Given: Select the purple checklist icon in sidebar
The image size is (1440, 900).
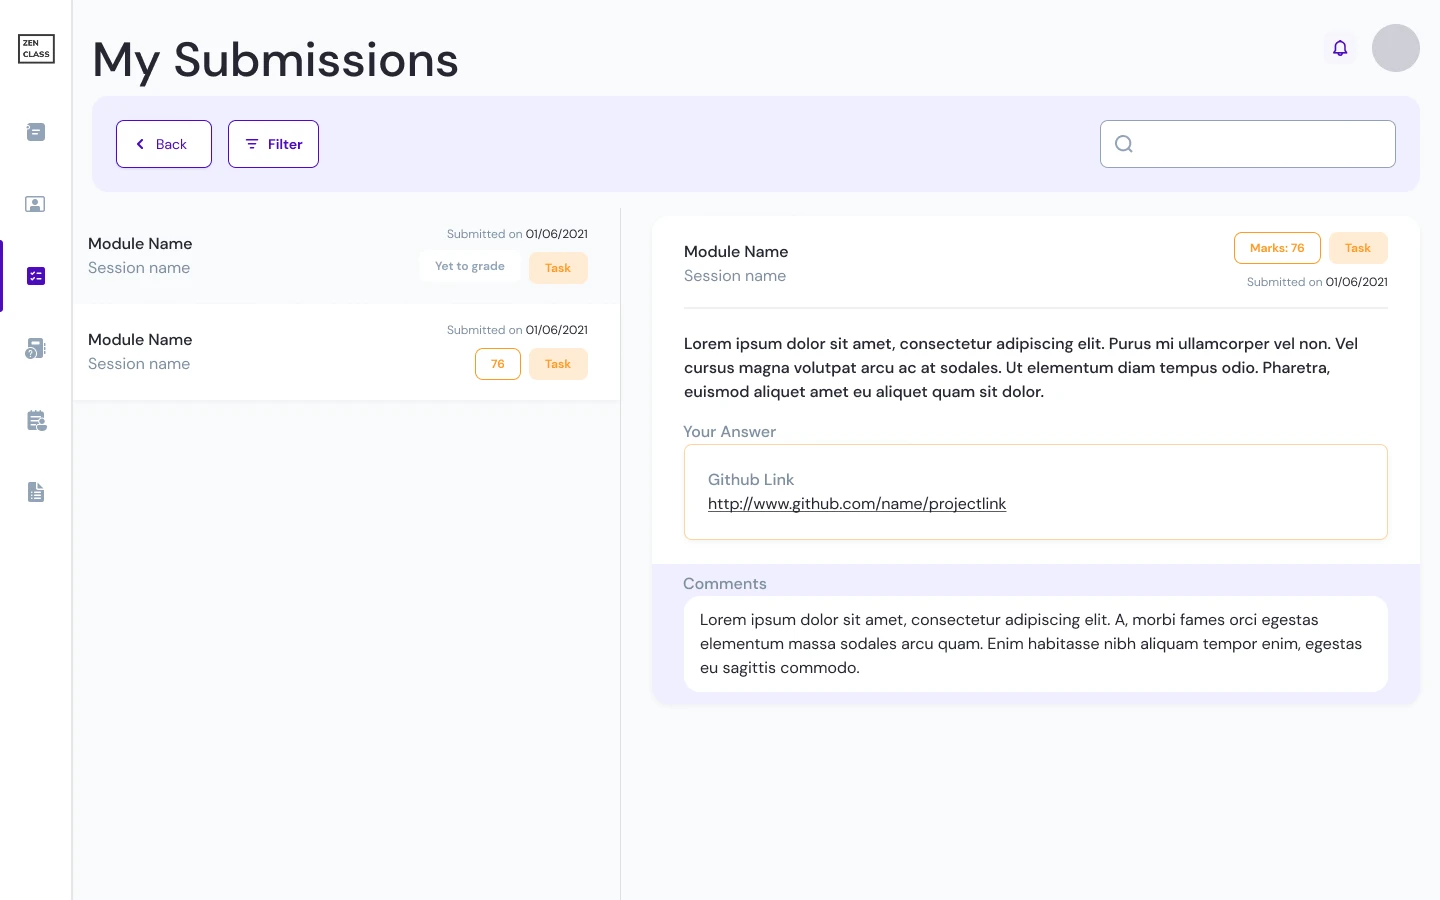Looking at the screenshot, I should [36, 276].
